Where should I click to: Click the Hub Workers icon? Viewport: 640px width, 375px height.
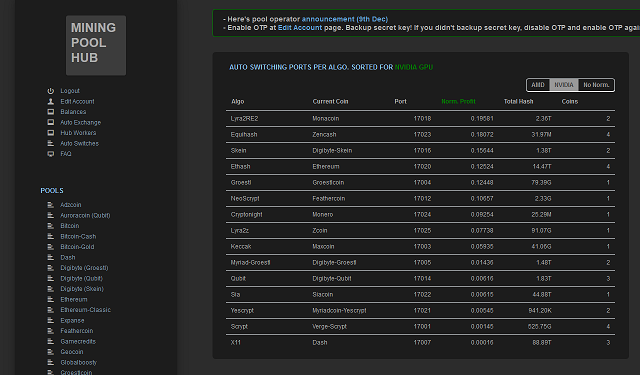point(51,133)
